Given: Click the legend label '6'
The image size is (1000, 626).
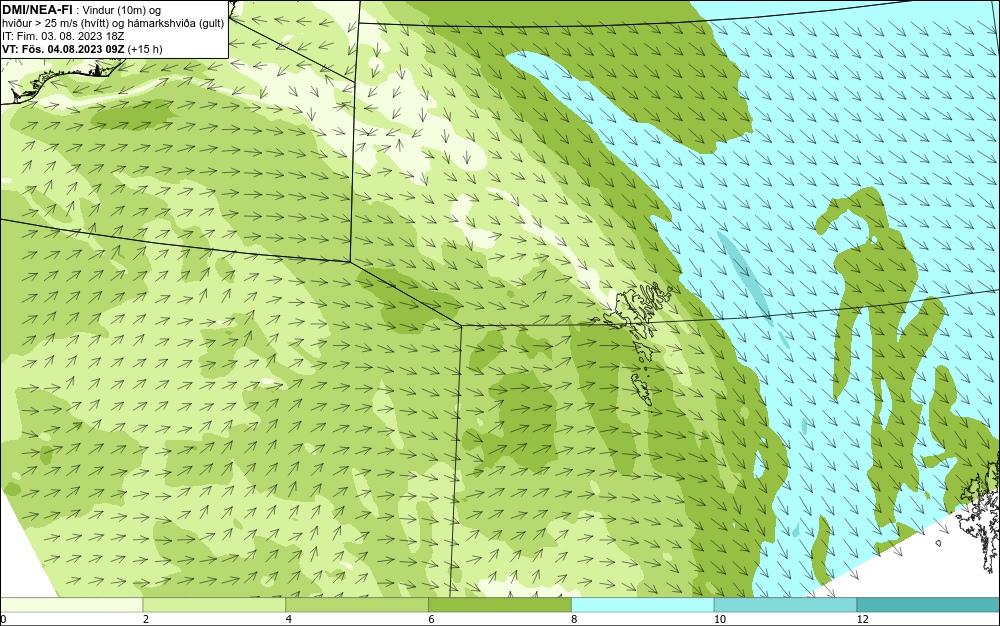Looking at the screenshot, I should coord(431,619).
